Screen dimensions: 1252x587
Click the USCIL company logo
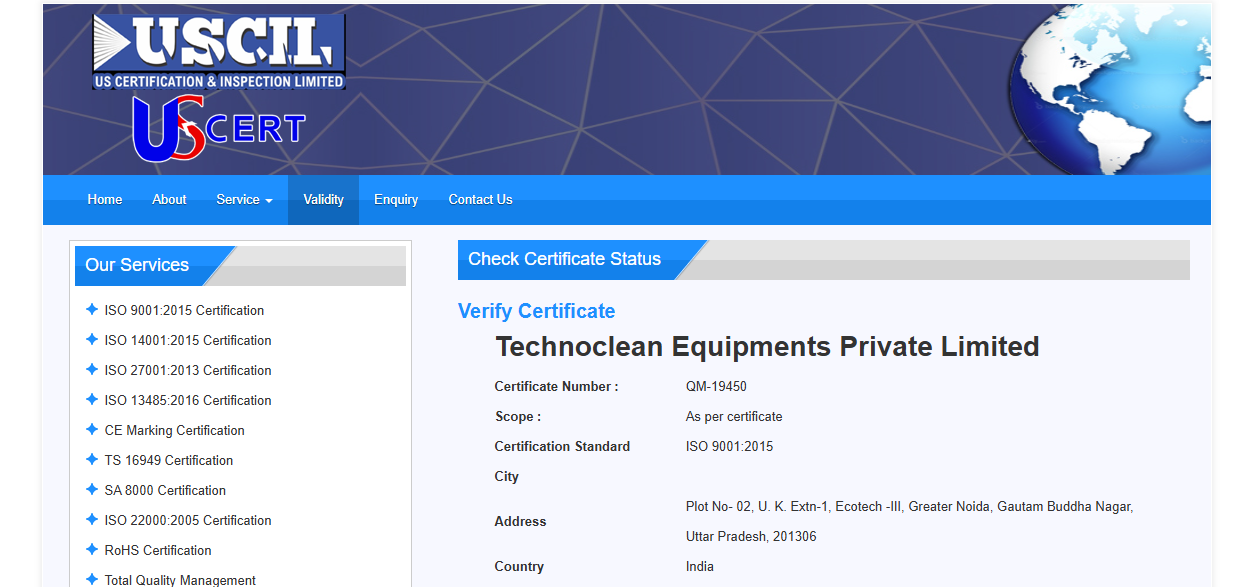(219, 52)
